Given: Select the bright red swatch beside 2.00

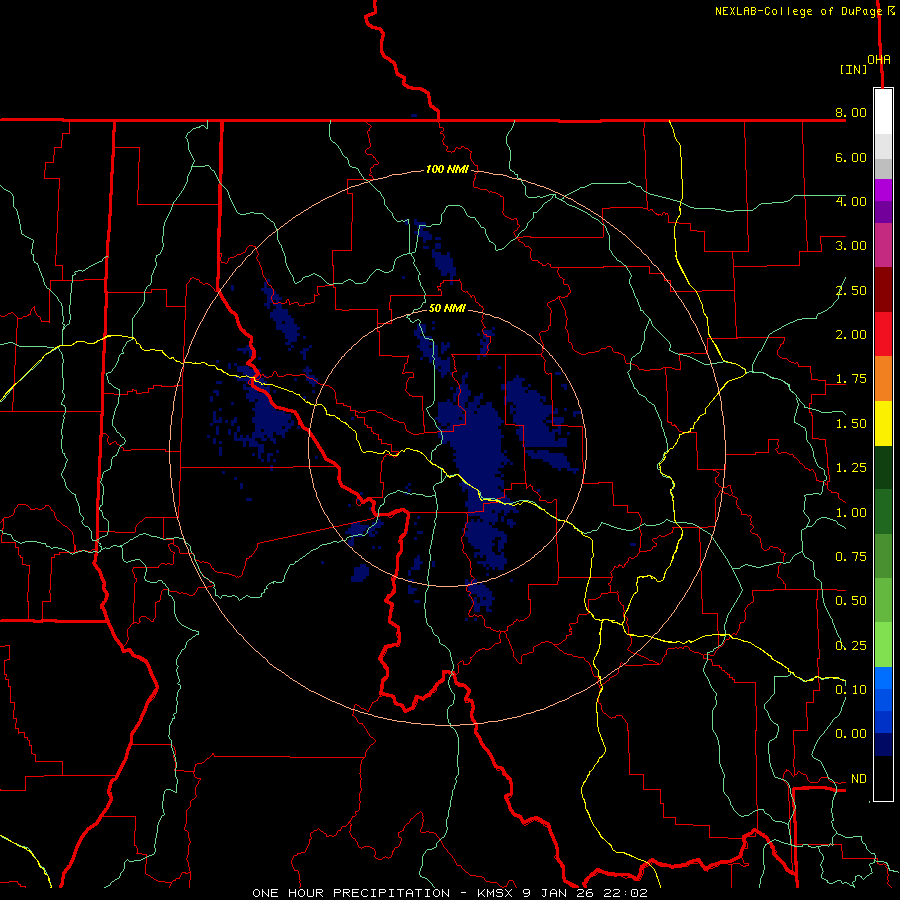Looking at the screenshot, I should pos(883,334).
